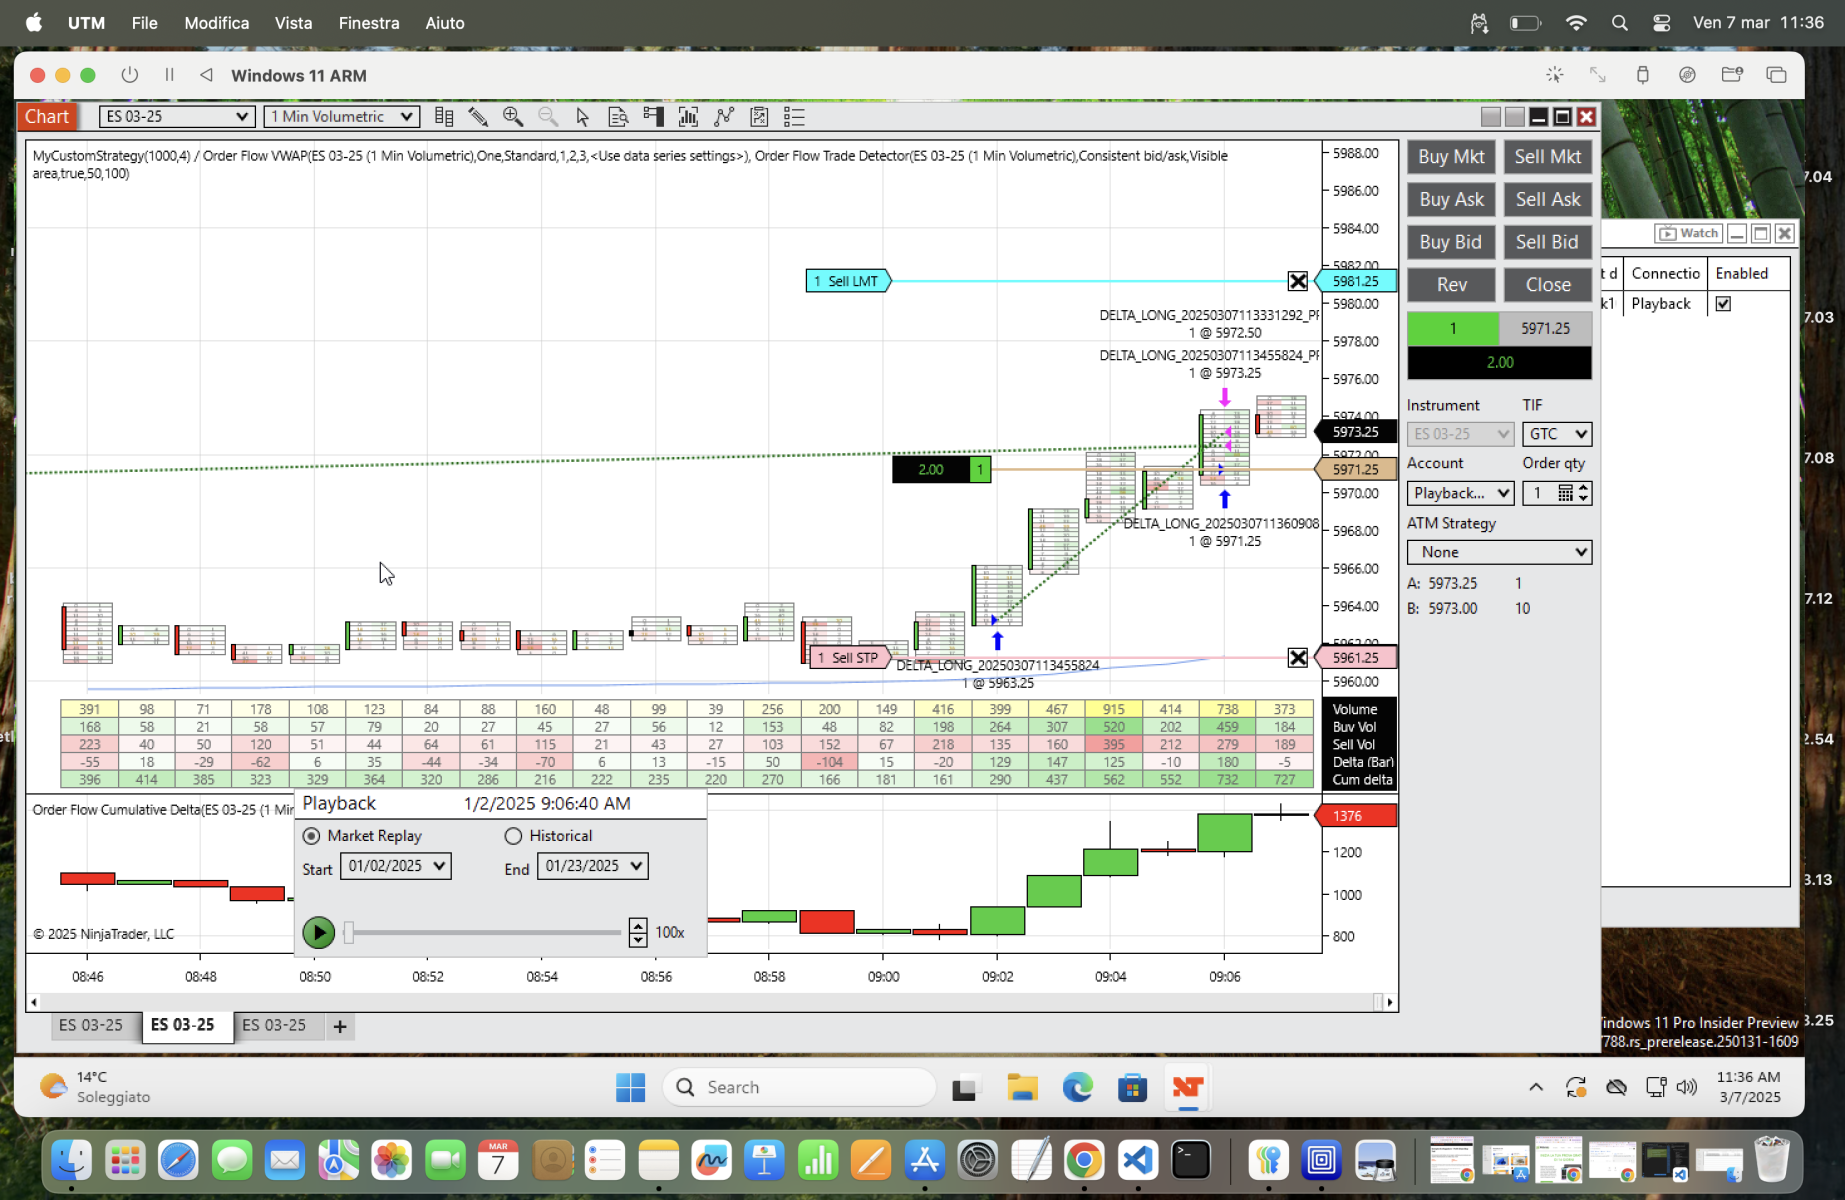Select the cursor pointer tool
1845x1200 pixels.
(583, 117)
